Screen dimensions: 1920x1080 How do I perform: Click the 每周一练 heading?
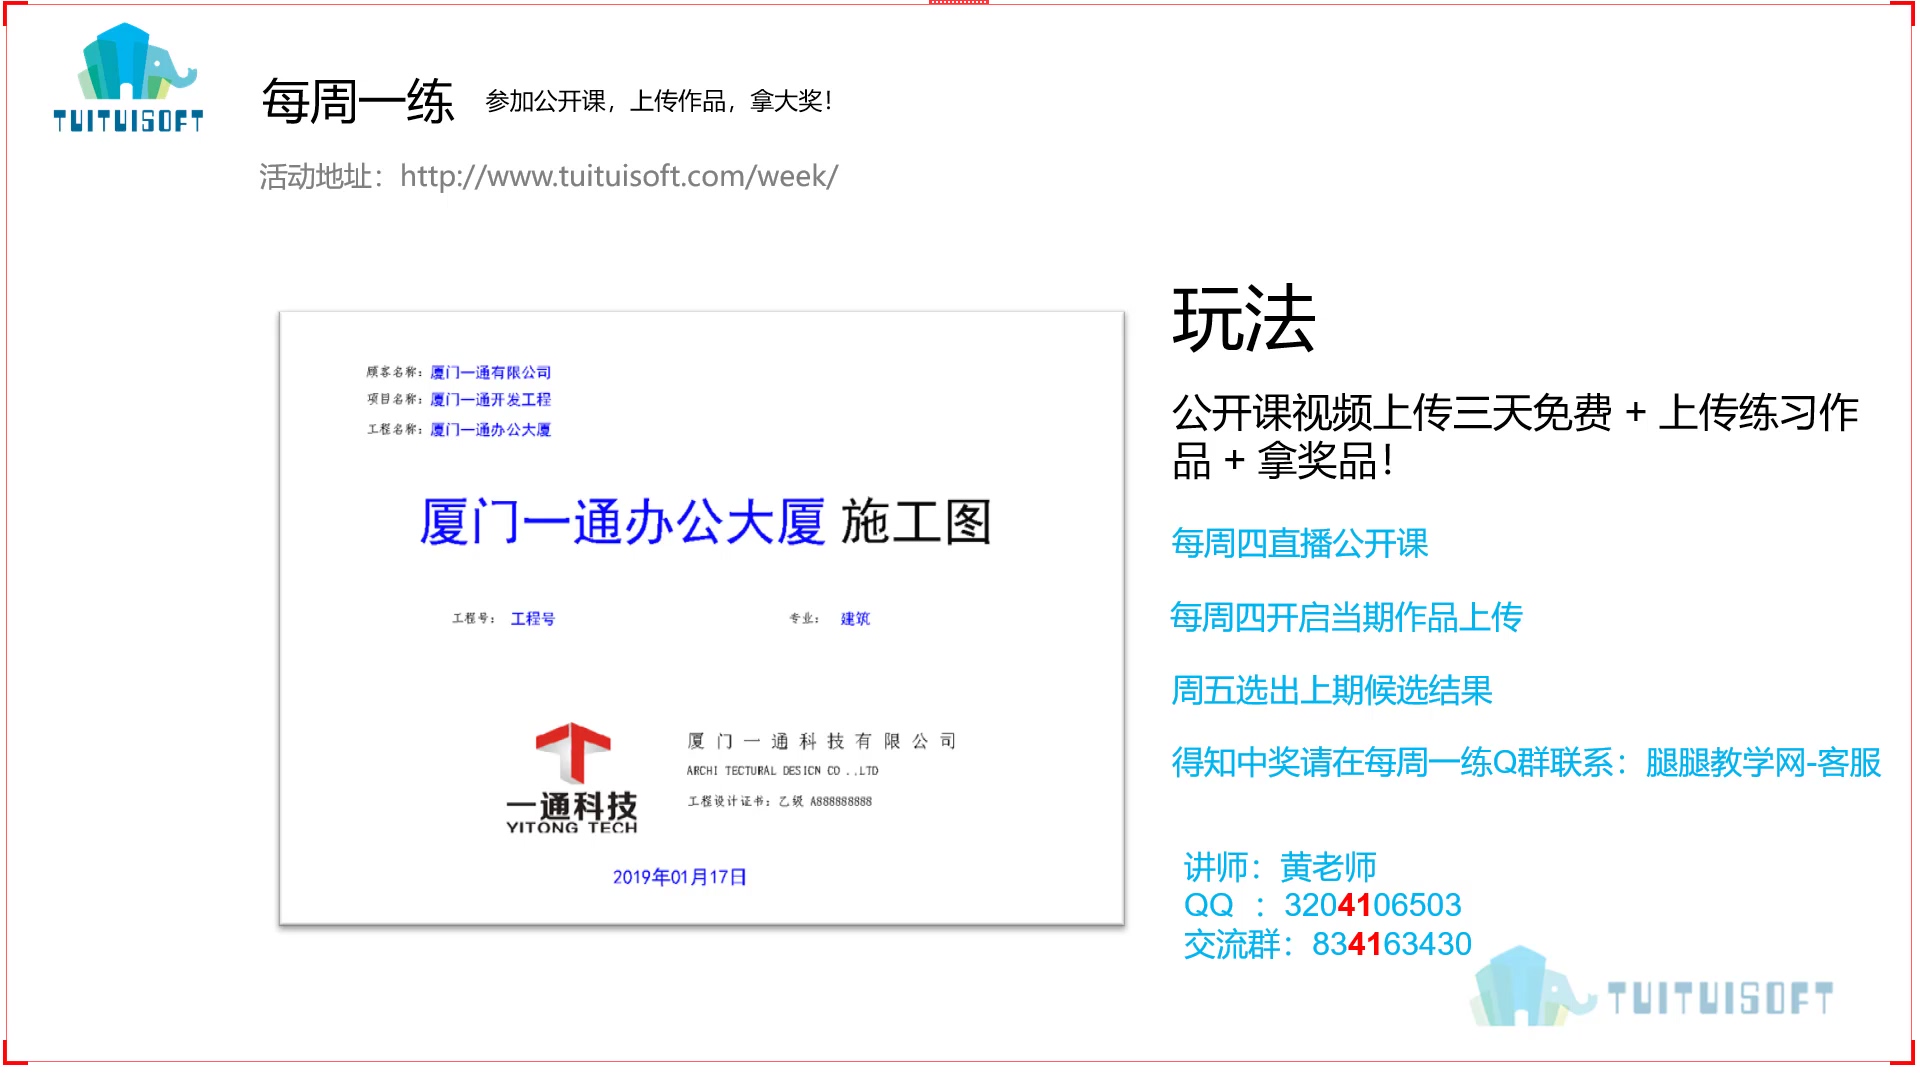coord(358,102)
